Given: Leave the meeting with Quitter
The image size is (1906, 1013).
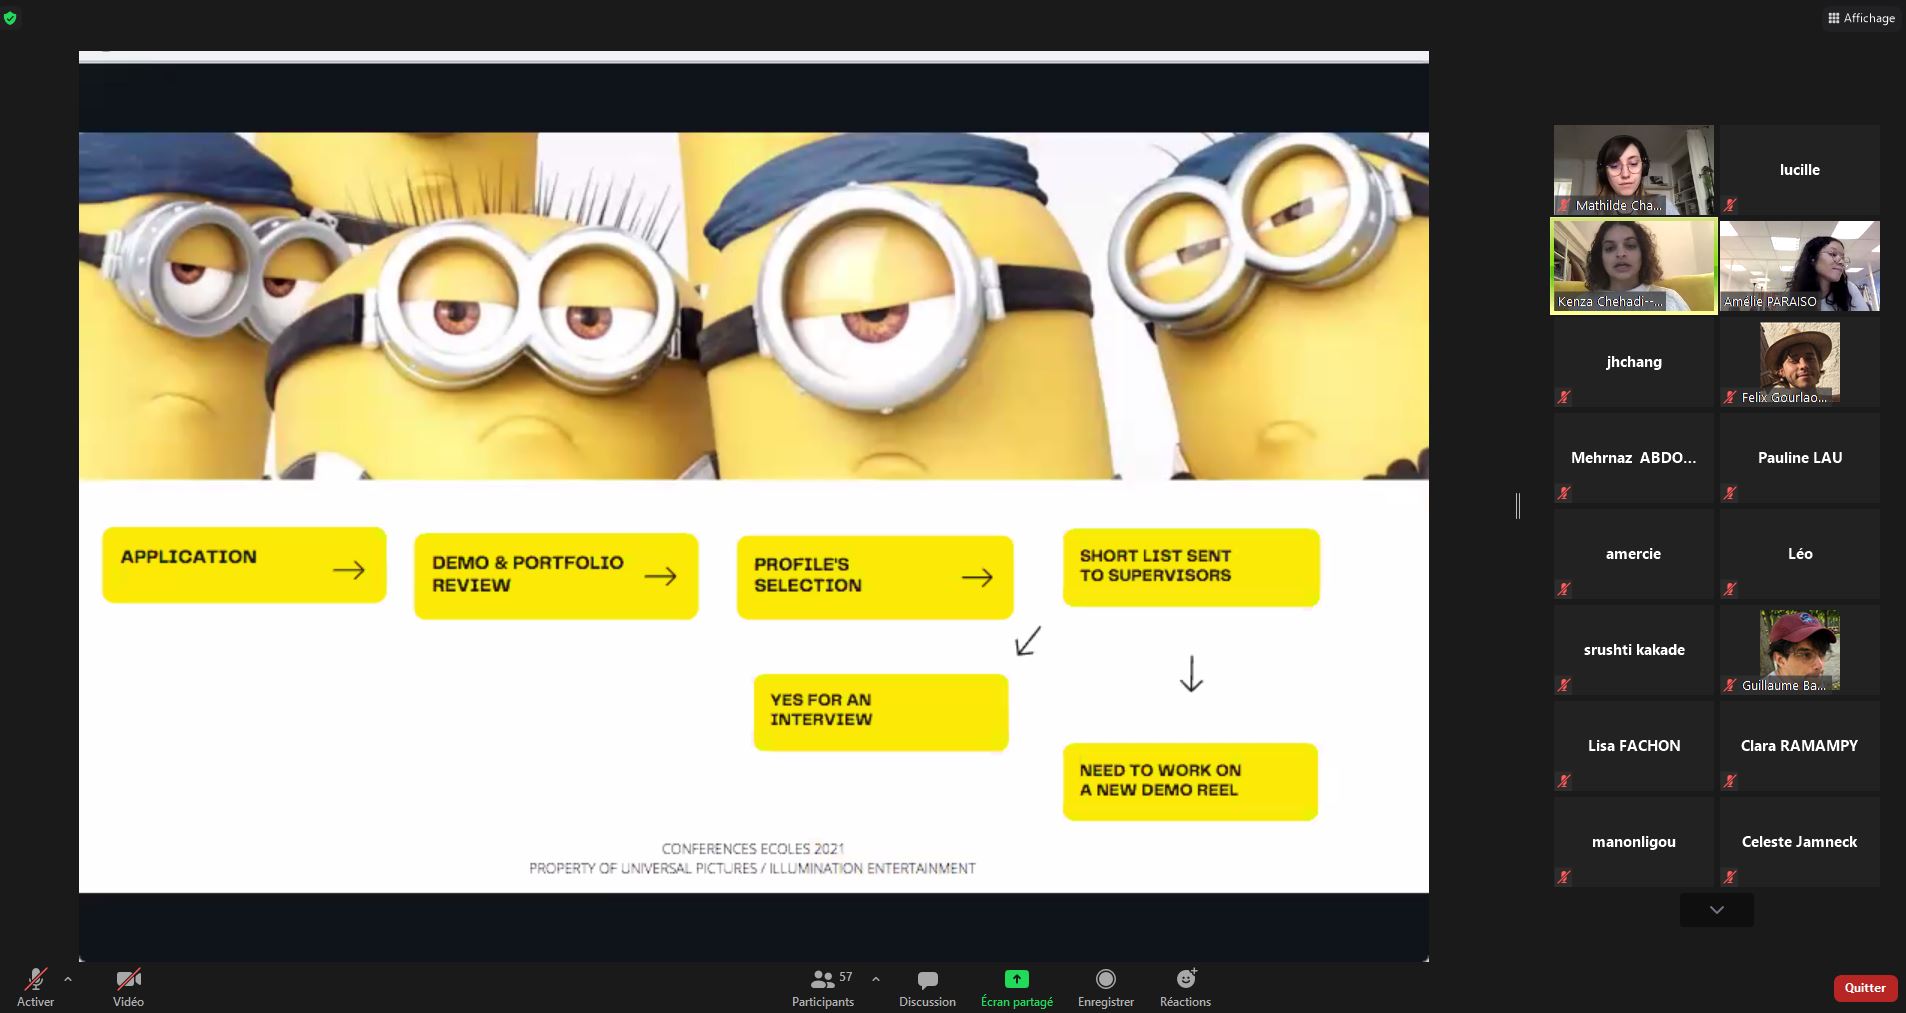Looking at the screenshot, I should point(1865,987).
